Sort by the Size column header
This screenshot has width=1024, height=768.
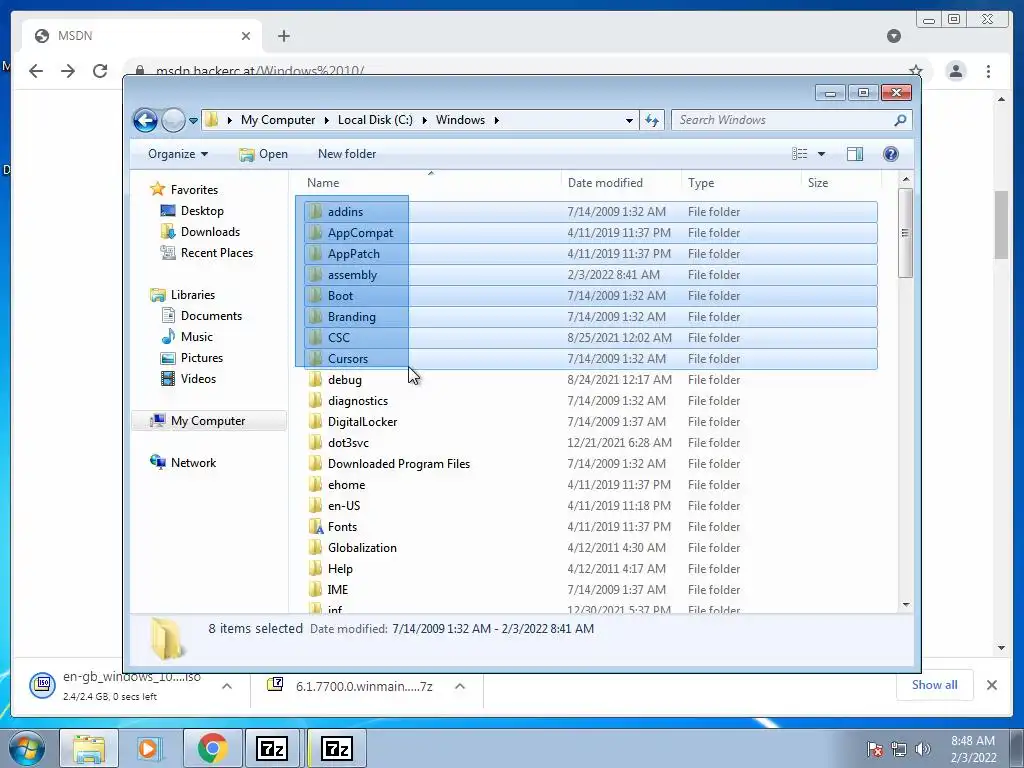coord(841,183)
